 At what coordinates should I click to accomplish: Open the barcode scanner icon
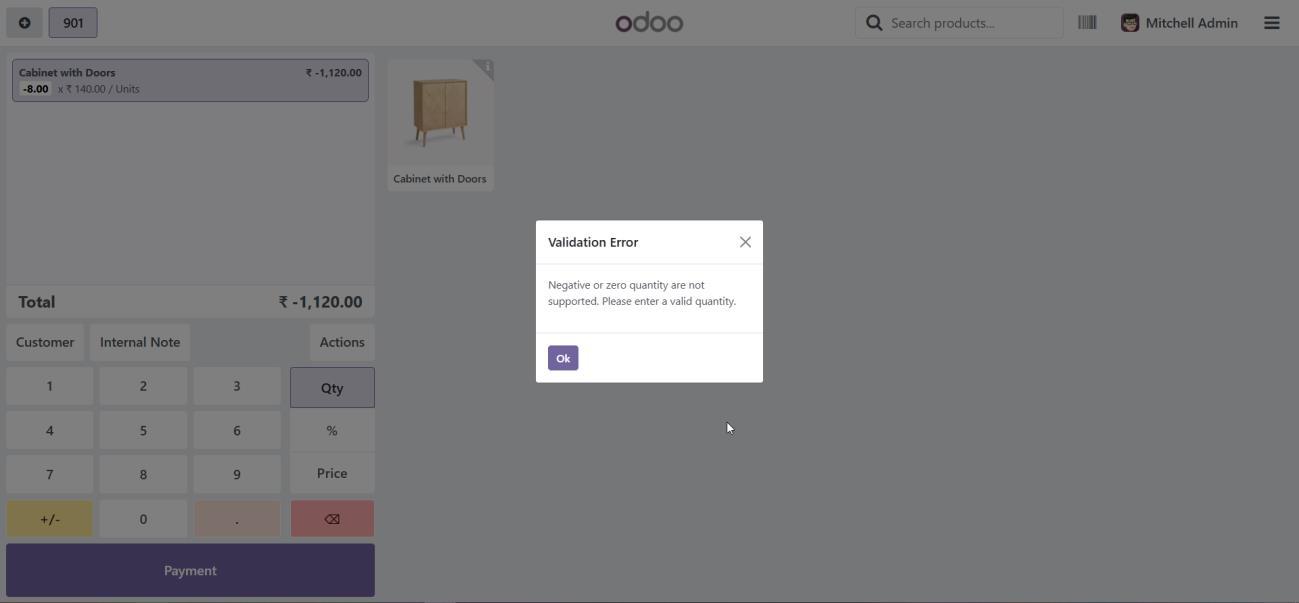coord(1087,23)
